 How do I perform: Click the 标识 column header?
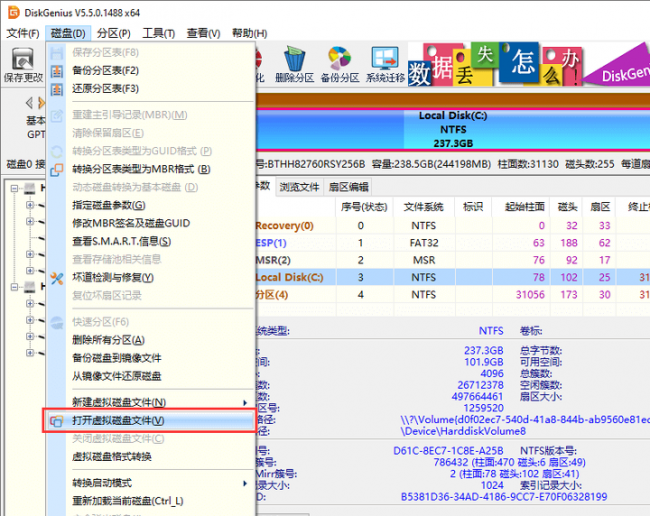point(473,207)
